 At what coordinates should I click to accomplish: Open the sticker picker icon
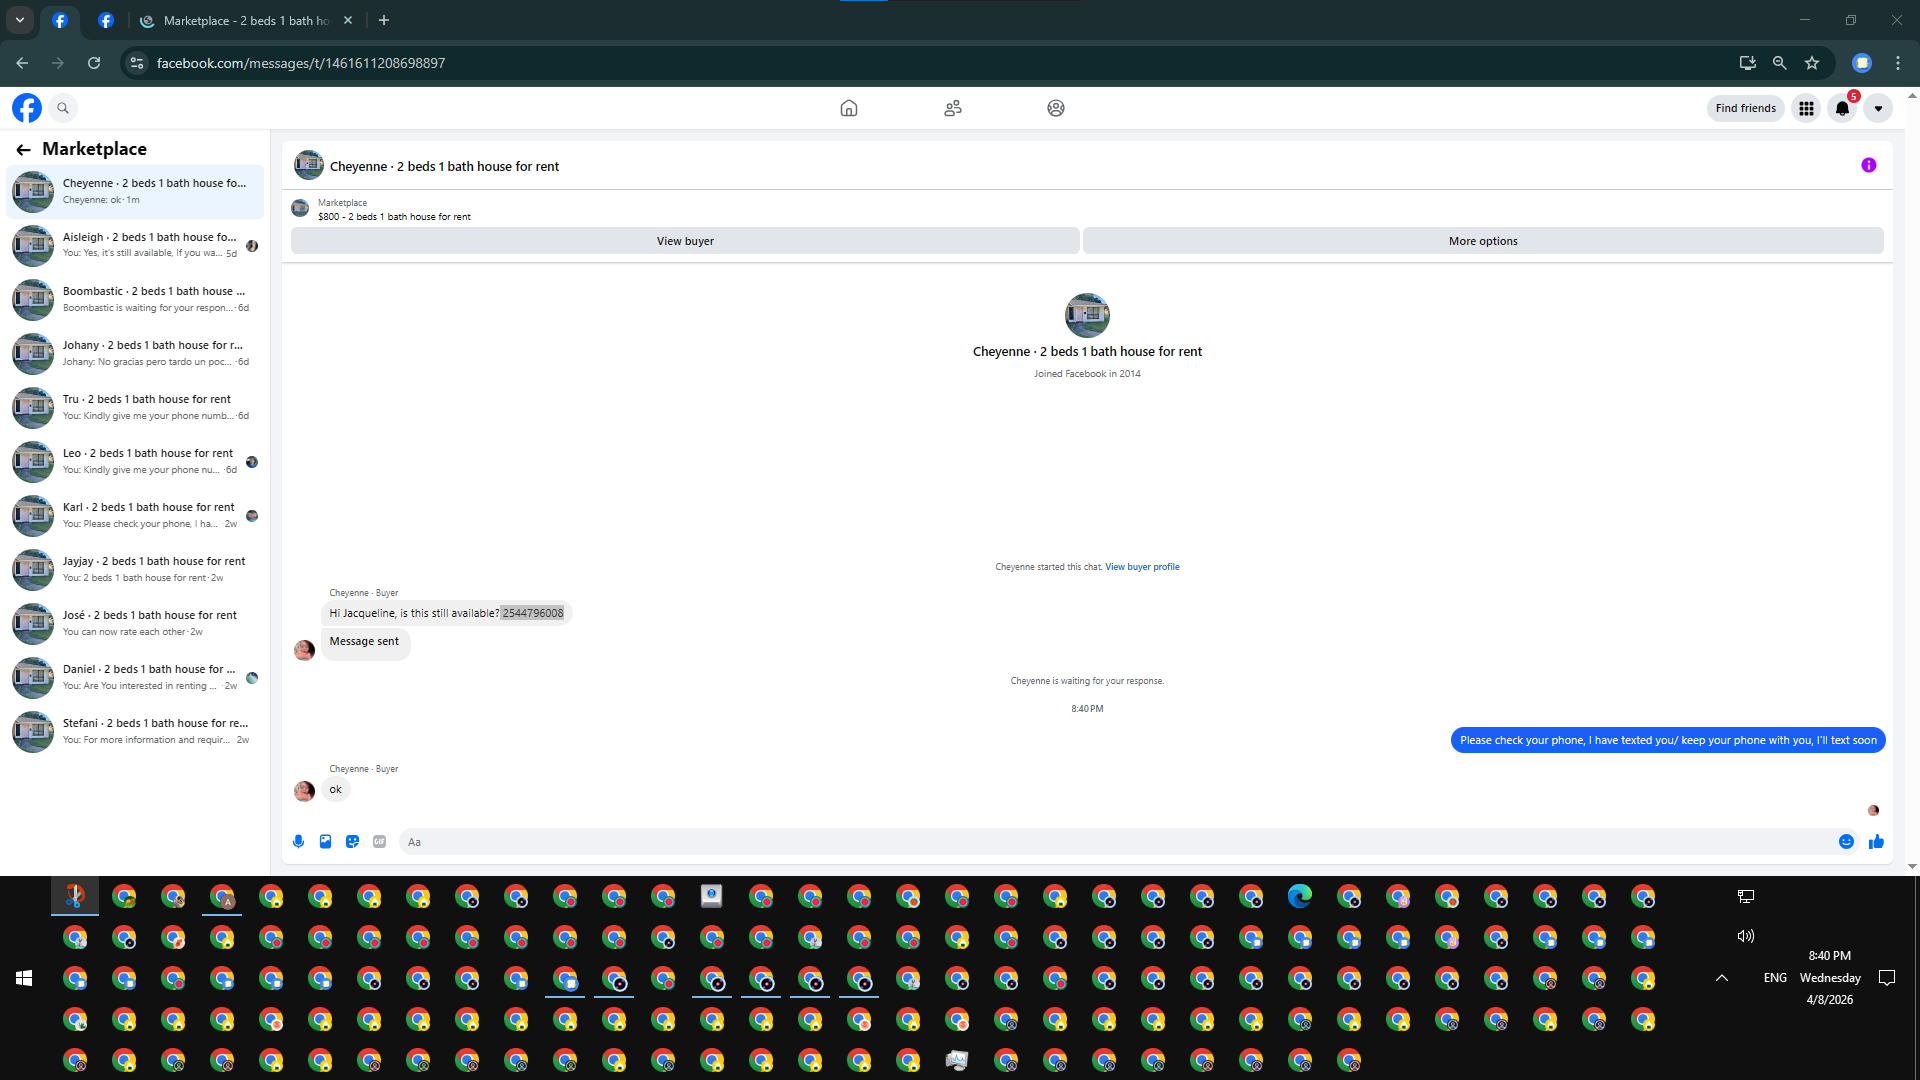click(352, 842)
